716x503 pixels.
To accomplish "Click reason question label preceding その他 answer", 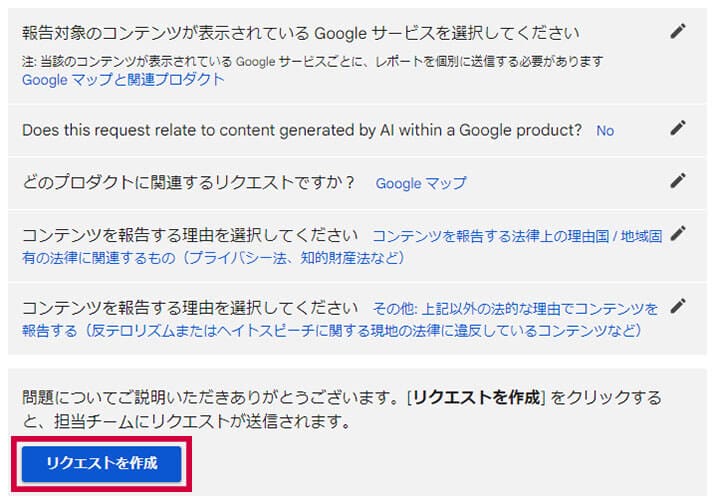I will (x=190, y=307).
